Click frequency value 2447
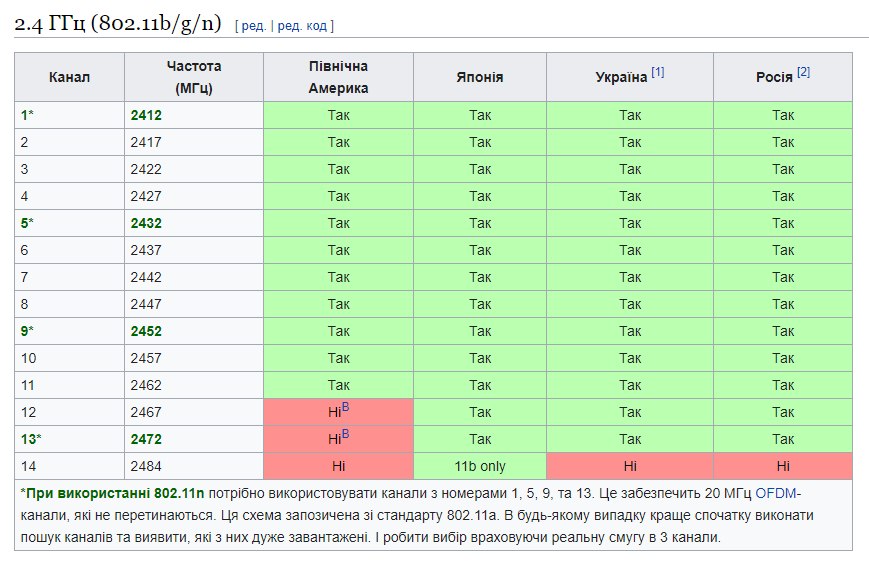The height and width of the screenshot is (563, 869). point(146,304)
